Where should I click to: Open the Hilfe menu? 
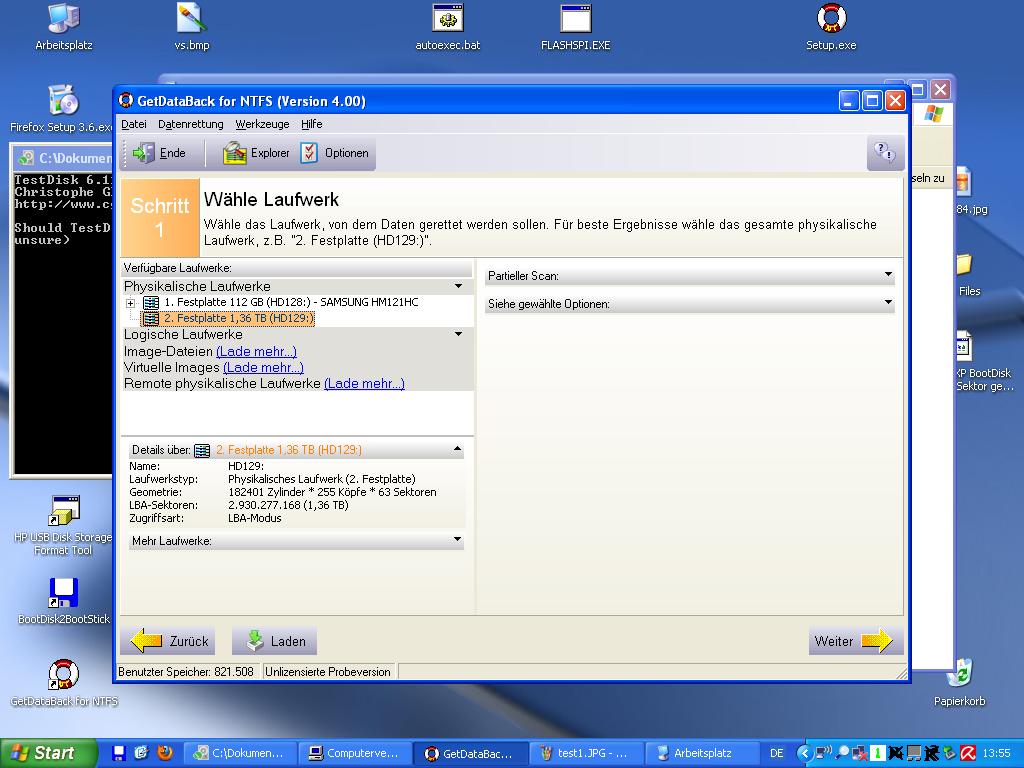point(312,124)
